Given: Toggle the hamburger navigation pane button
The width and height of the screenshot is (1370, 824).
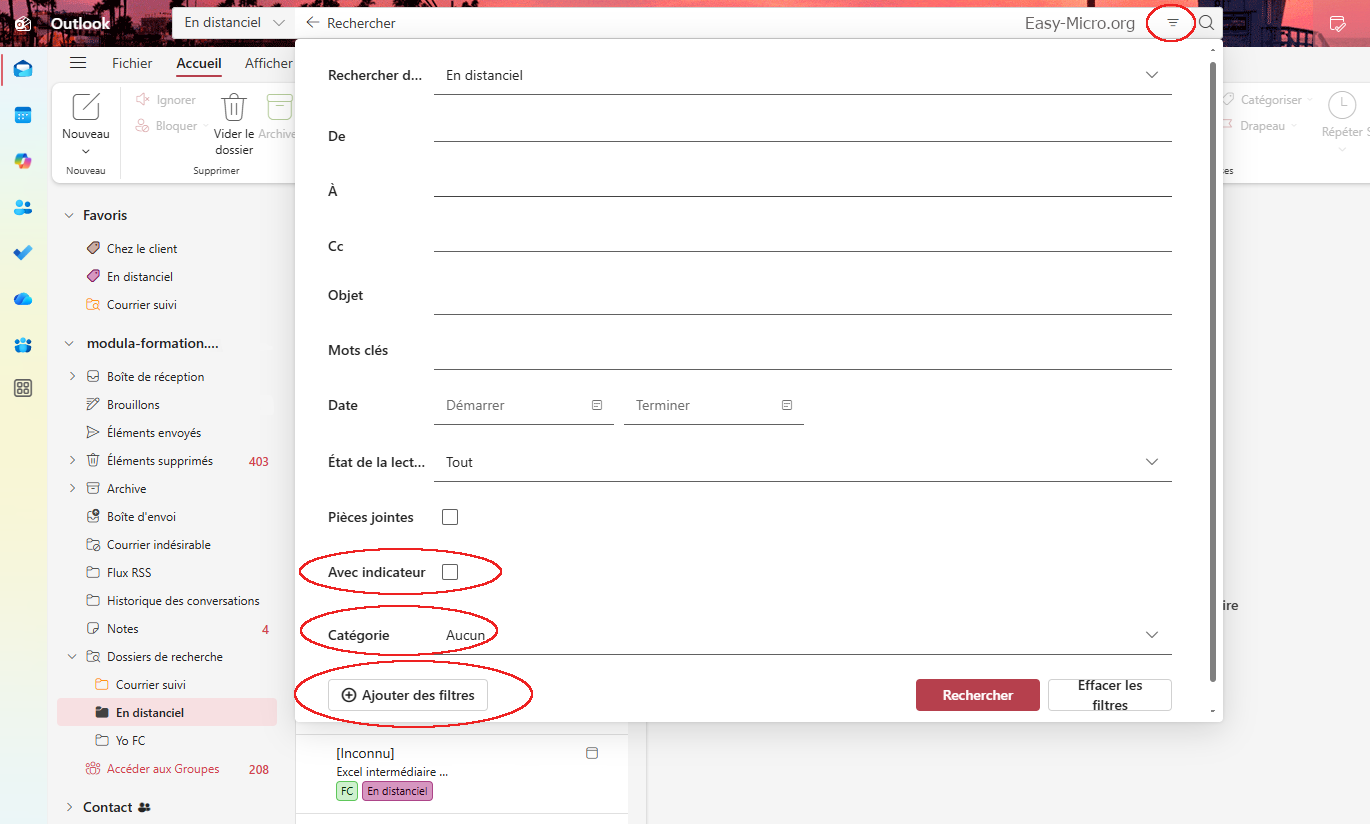Looking at the screenshot, I should [x=78, y=63].
